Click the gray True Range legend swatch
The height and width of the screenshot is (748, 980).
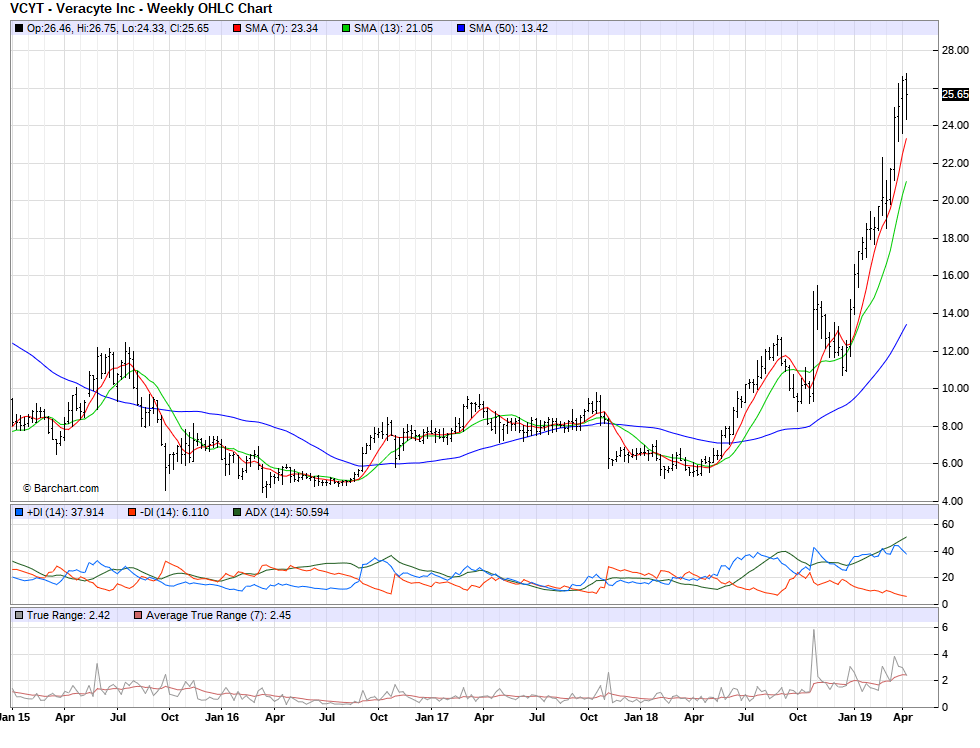(x=19, y=616)
